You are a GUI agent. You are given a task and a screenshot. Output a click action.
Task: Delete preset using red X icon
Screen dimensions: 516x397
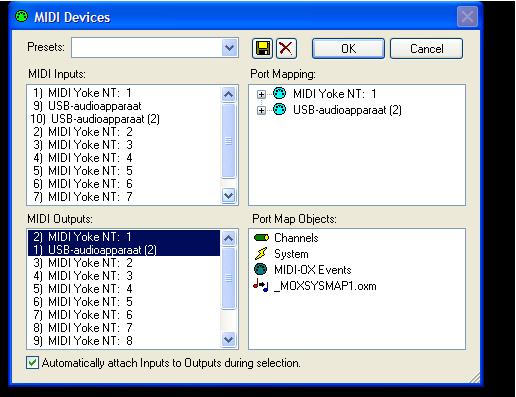coord(286,49)
